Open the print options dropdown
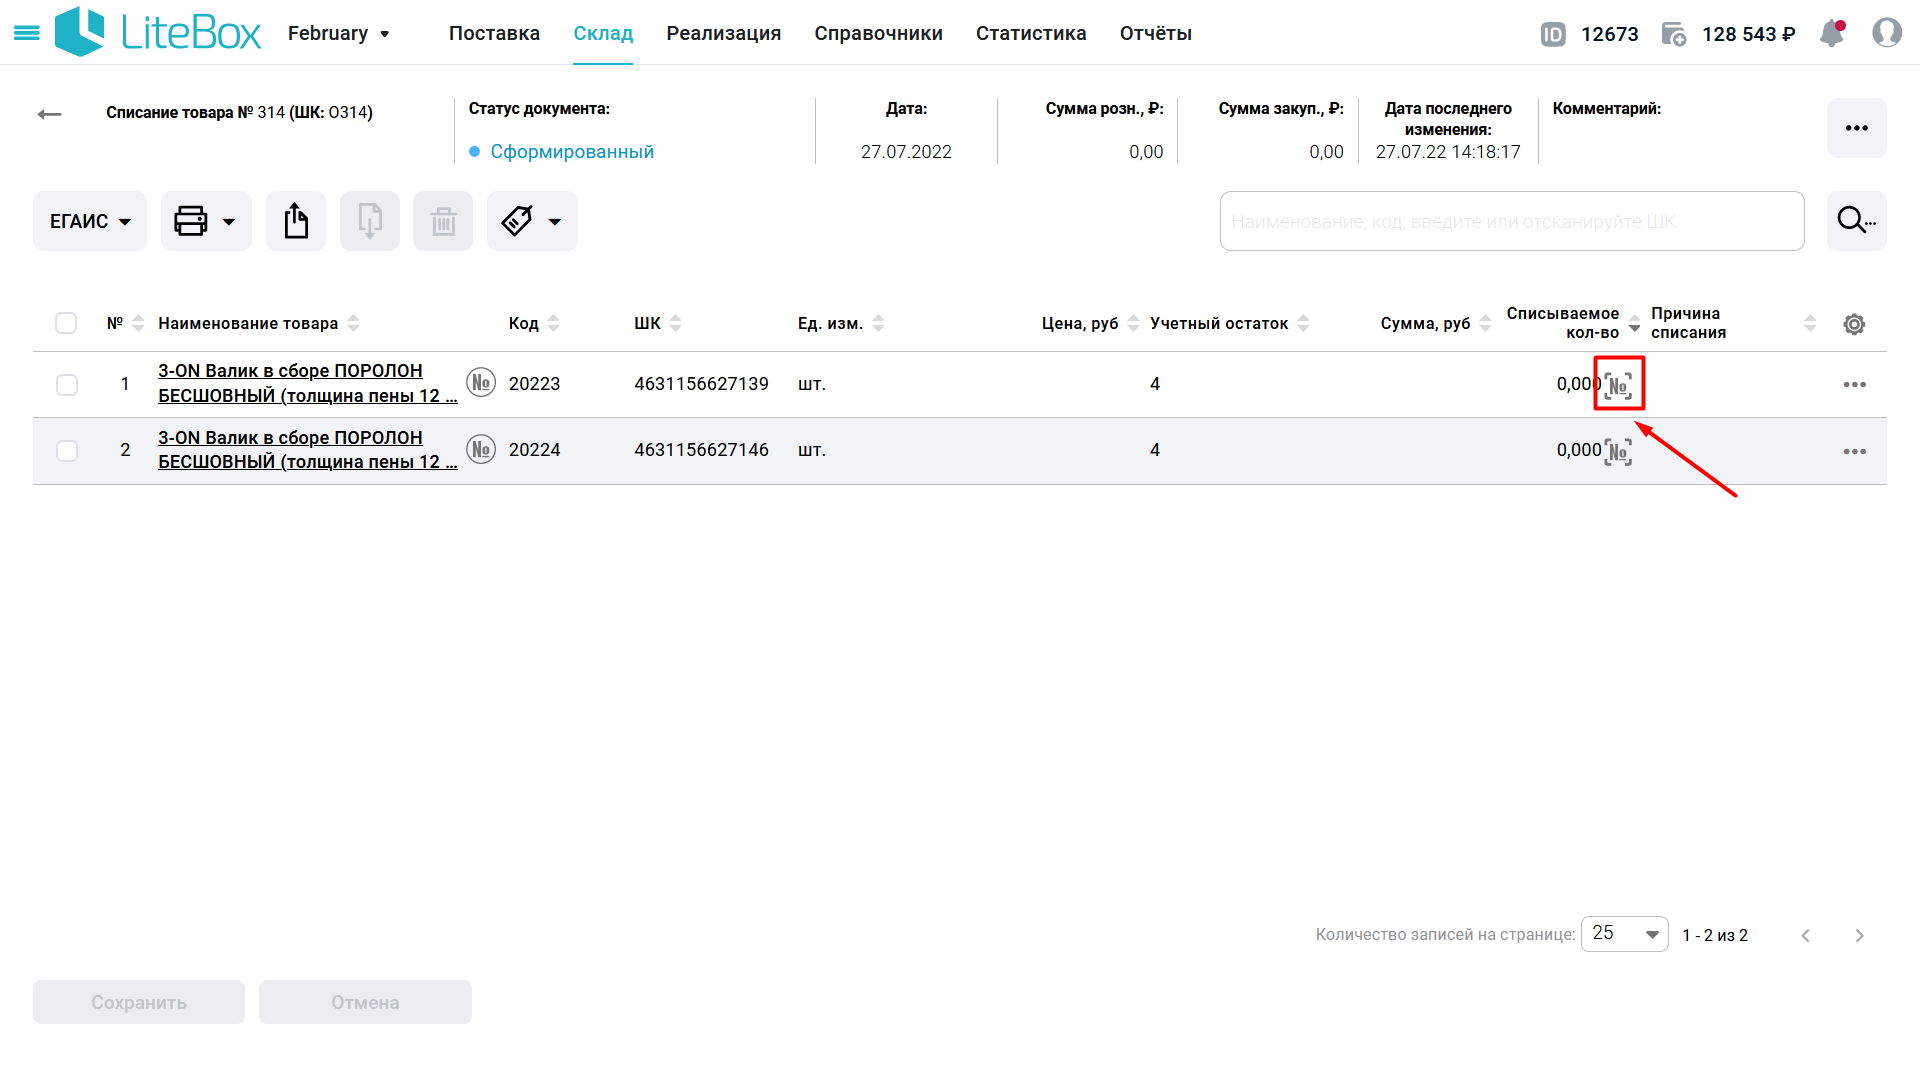The width and height of the screenshot is (1920, 1080). (206, 221)
